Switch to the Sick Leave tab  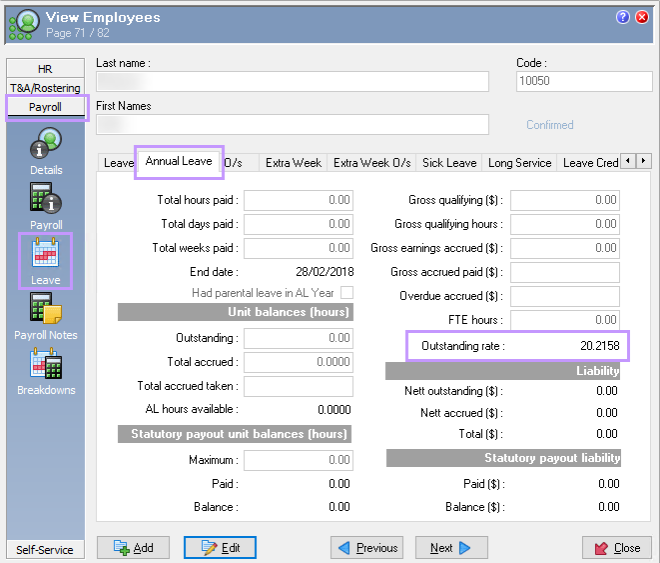coord(449,163)
